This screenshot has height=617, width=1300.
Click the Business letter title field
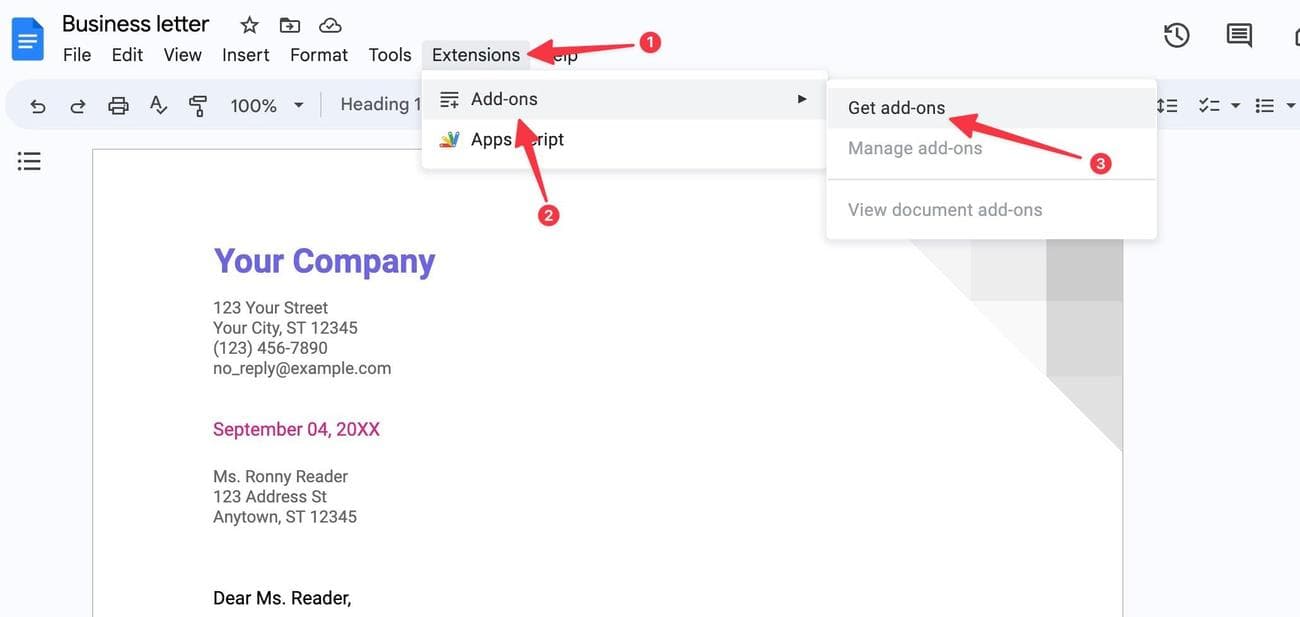135,24
